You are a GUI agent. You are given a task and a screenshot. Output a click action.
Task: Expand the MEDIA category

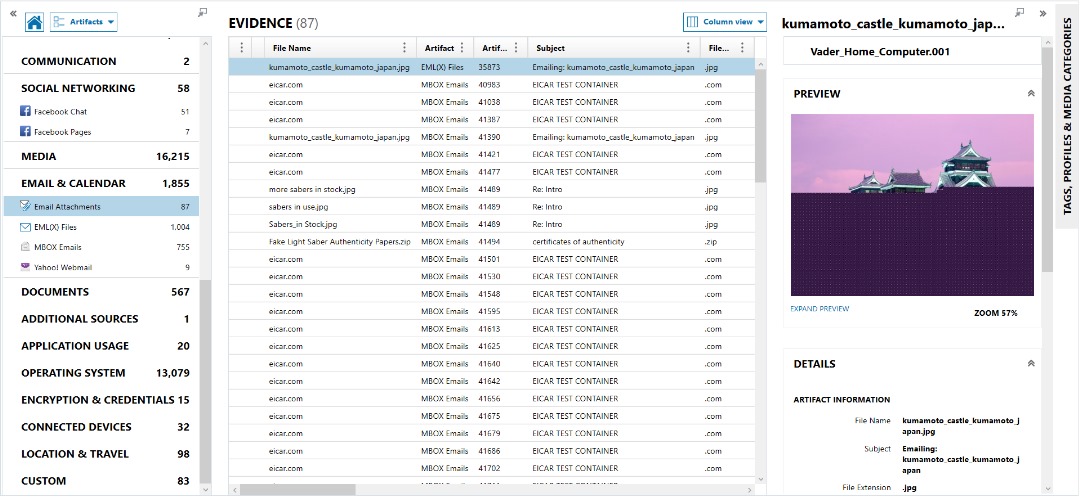point(101,156)
